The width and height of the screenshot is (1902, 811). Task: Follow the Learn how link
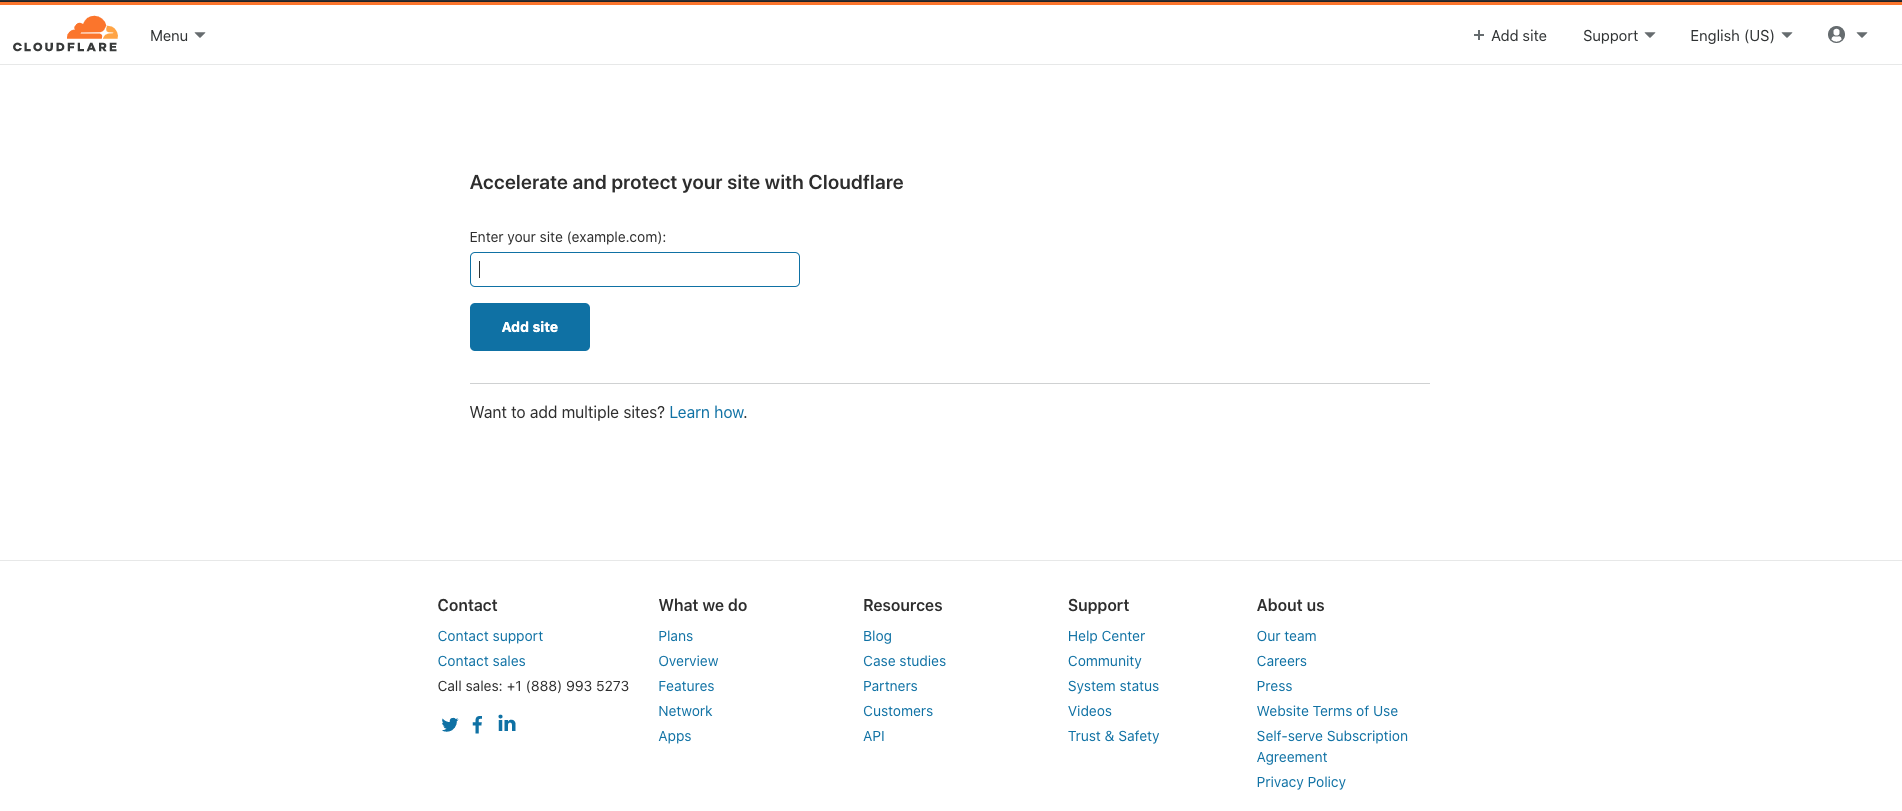[x=706, y=412]
